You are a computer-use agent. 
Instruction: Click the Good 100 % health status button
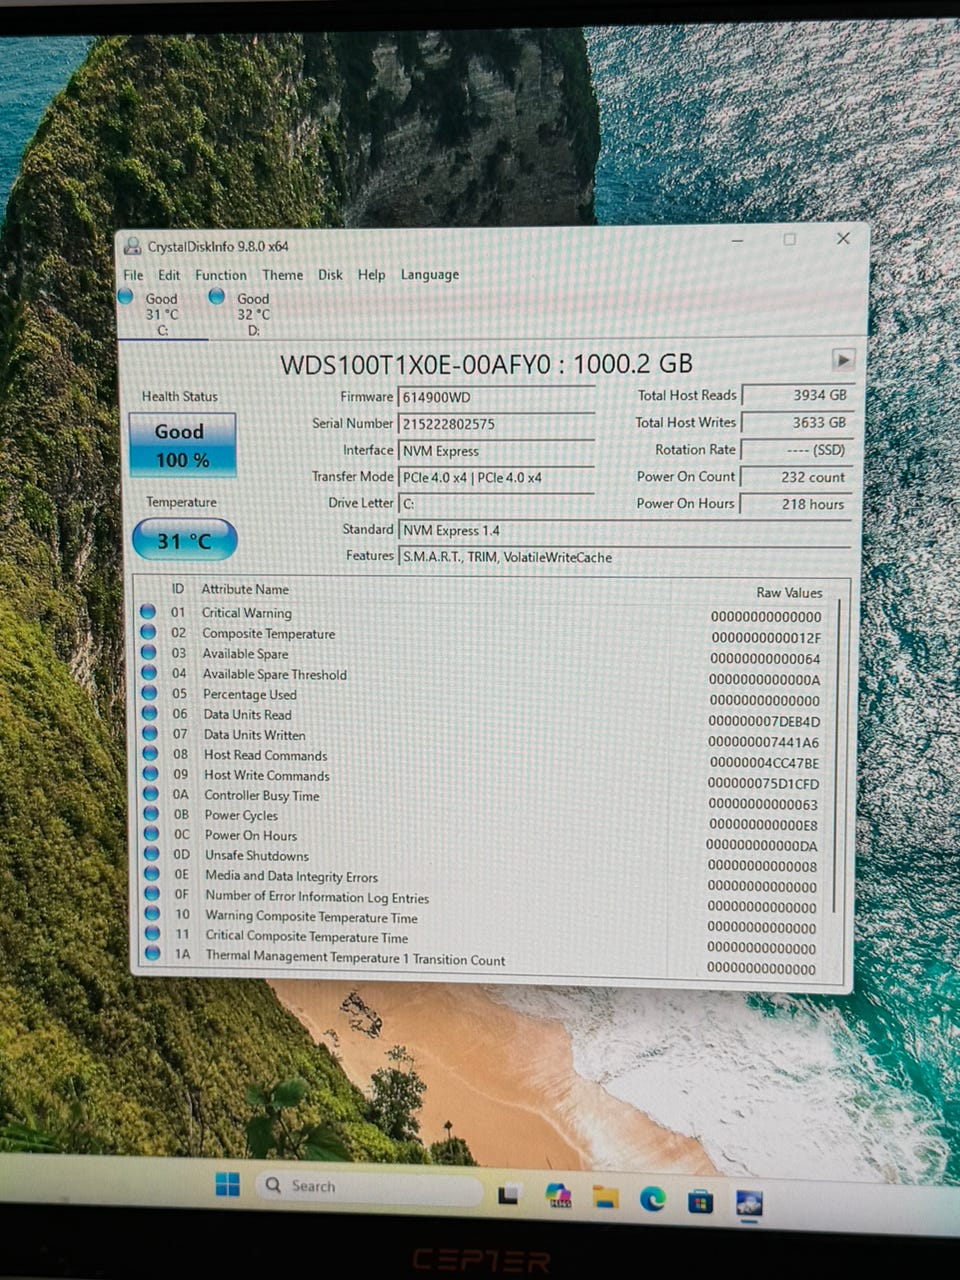pyautogui.click(x=182, y=445)
